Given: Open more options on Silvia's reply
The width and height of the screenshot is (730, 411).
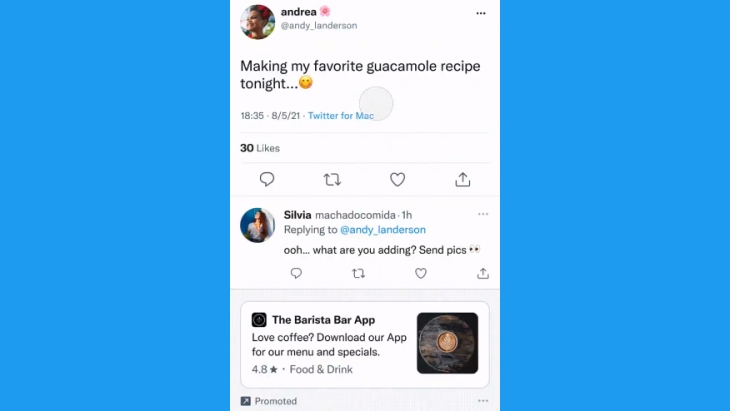Looking at the screenshot, I should pos(483,214).
